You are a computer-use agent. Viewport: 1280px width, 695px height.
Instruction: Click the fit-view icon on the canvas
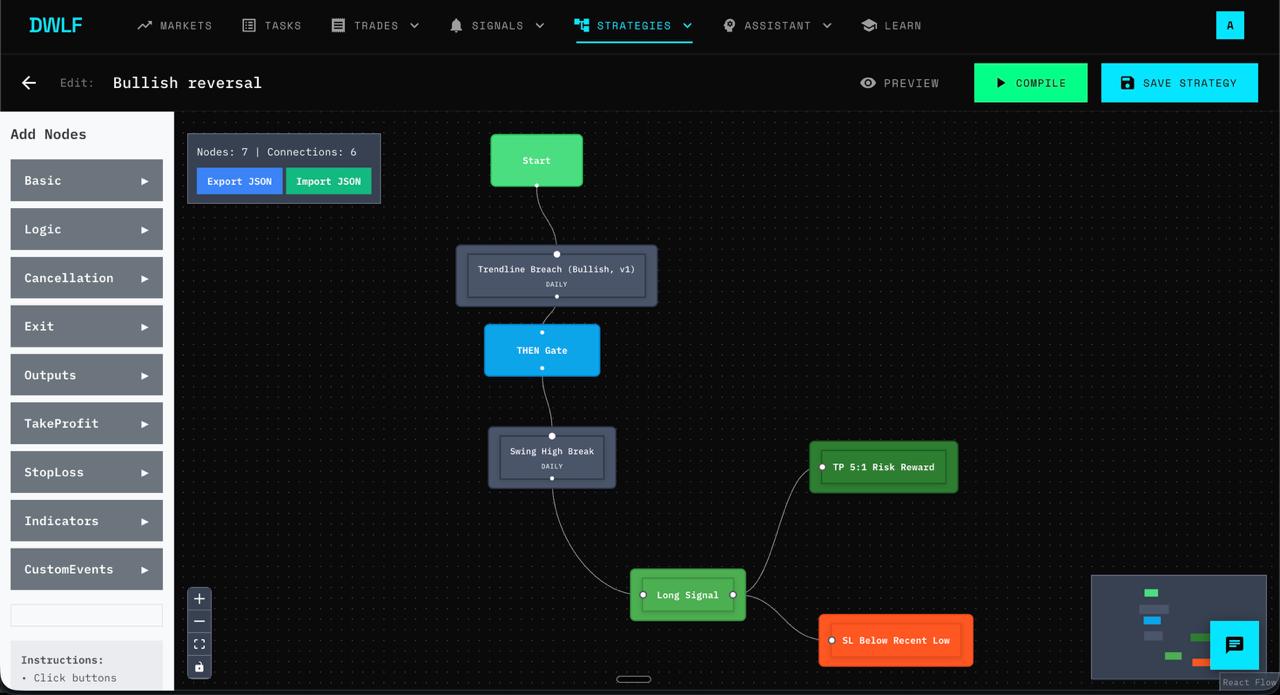[199, 644]
